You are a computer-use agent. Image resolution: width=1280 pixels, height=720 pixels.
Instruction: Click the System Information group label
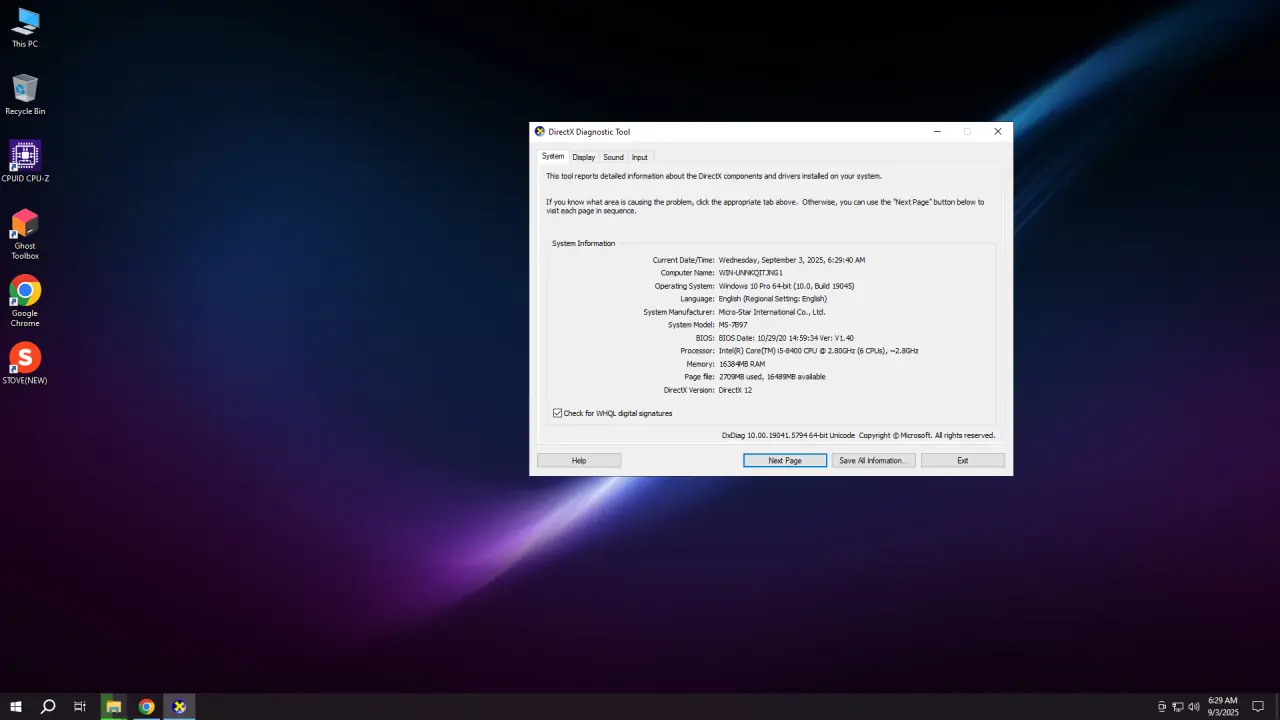pyautogui.click(x=583, y=244)
